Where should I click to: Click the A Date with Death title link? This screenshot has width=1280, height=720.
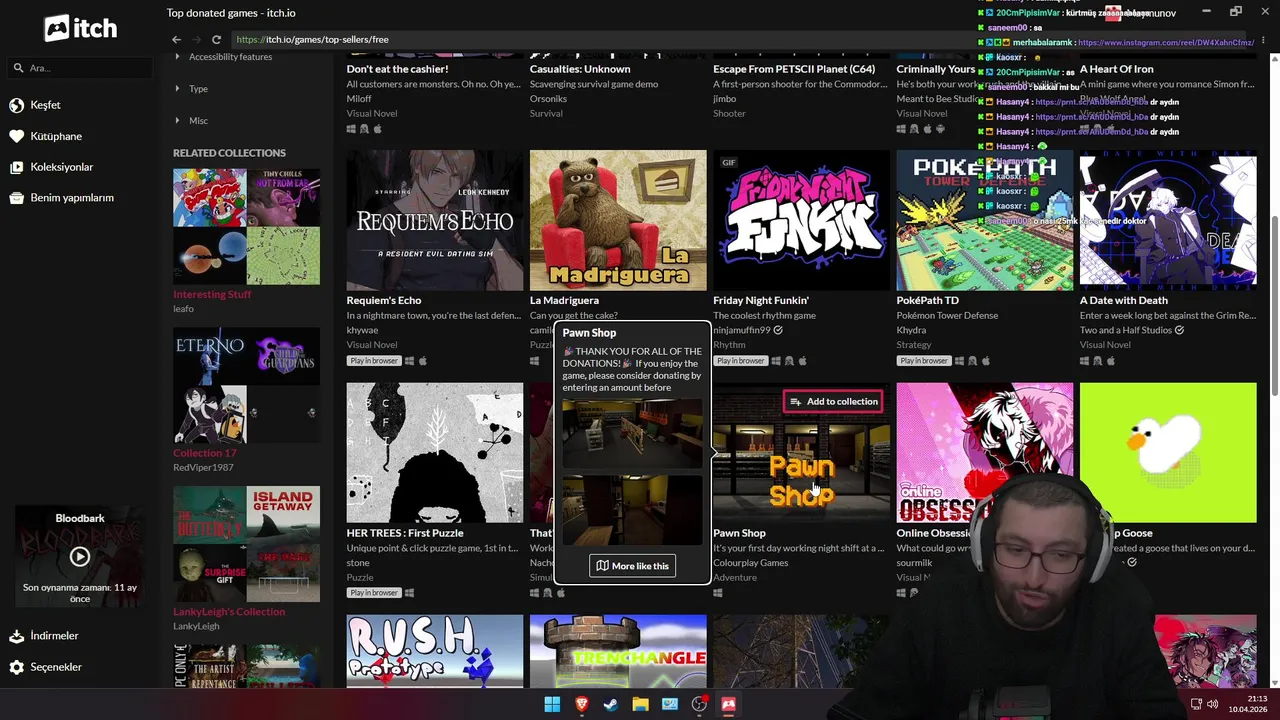(x=1124, y=300)
